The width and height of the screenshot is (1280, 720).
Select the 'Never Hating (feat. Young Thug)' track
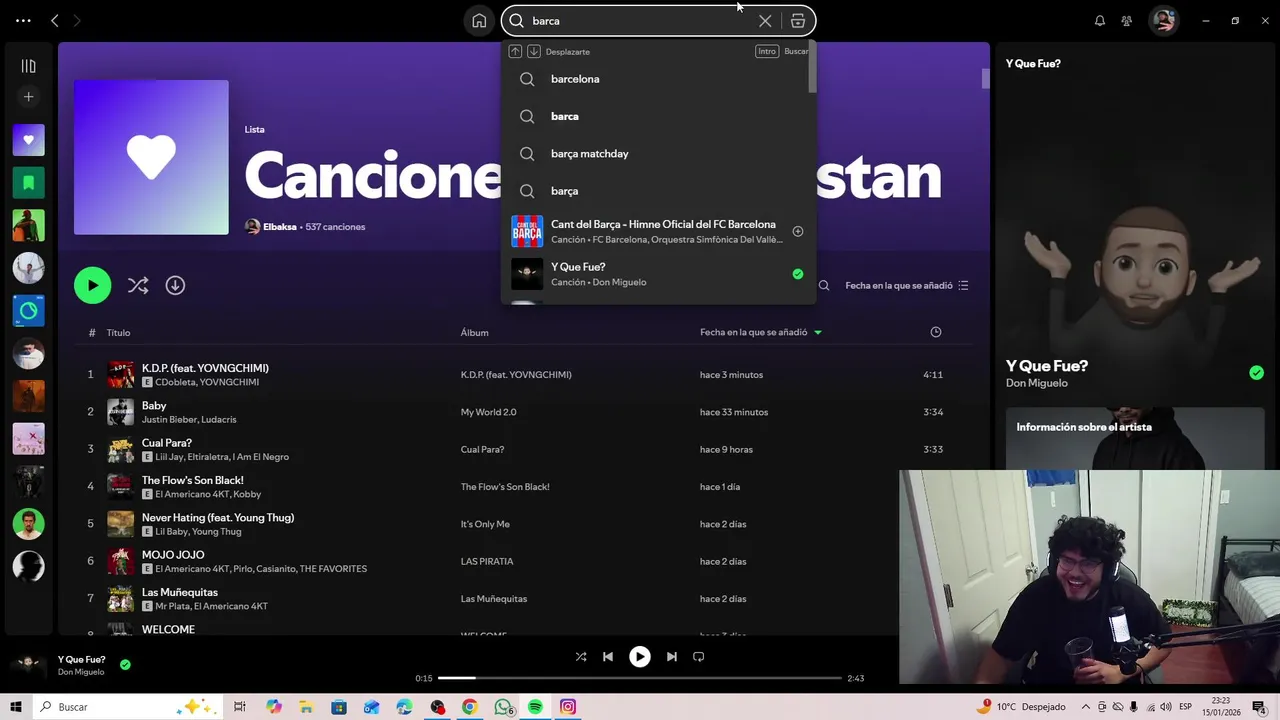tap(218, 518)
